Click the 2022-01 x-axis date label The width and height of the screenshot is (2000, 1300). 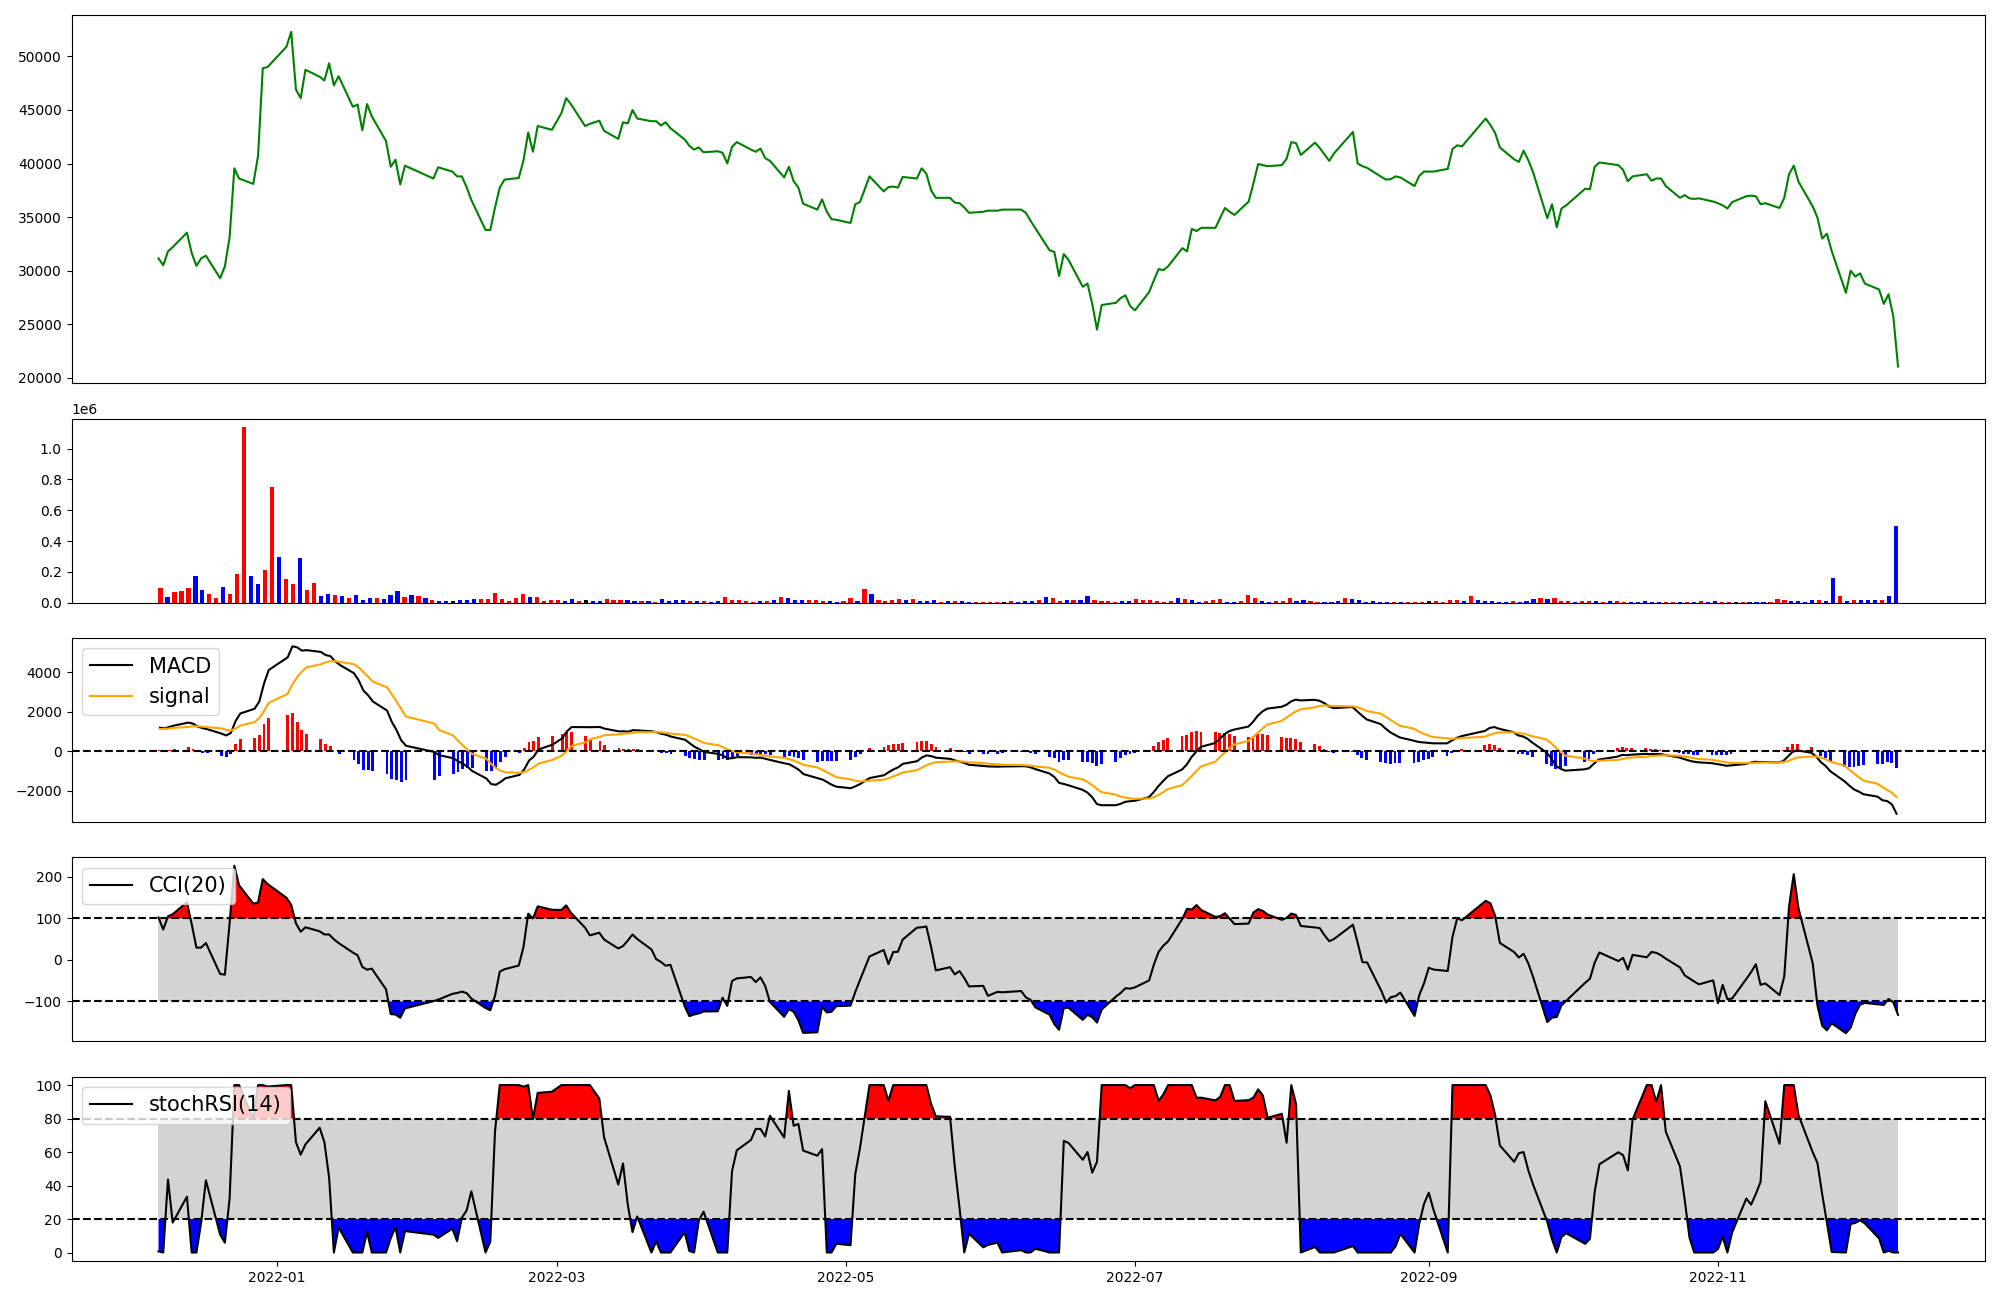click(x=276, y=1277)
